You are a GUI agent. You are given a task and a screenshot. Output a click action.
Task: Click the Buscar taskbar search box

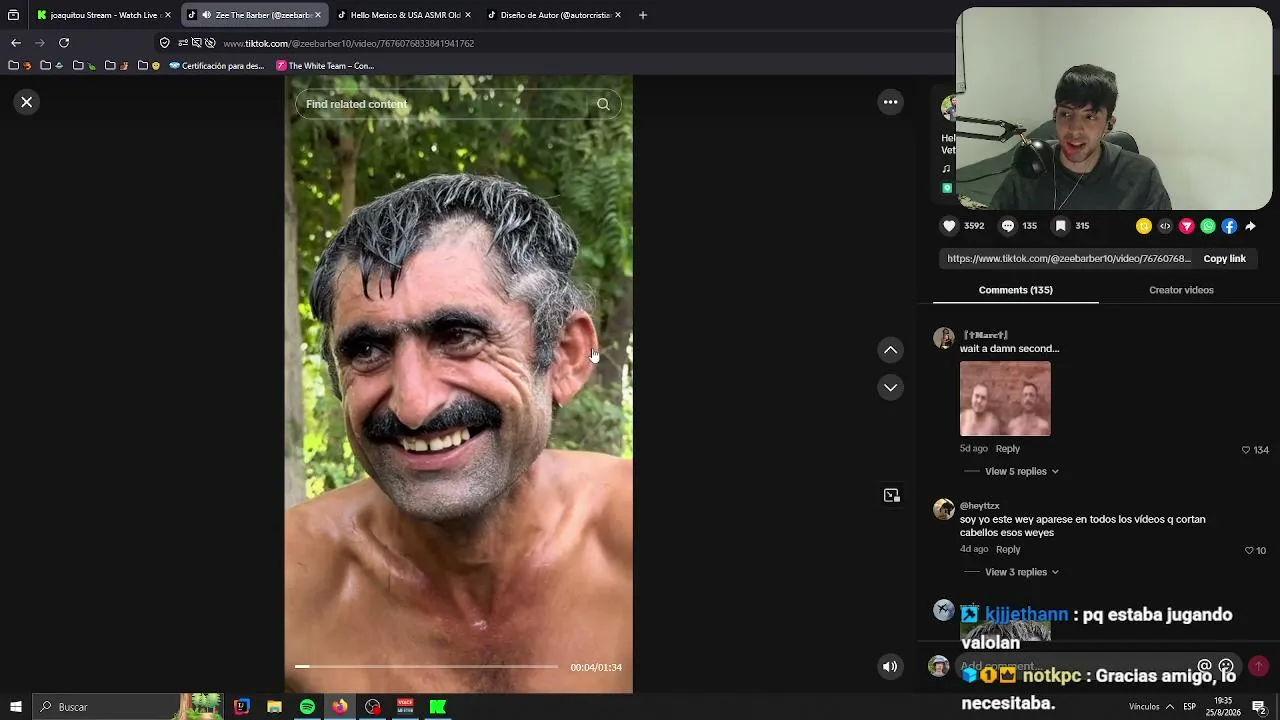pyautogui.click(x=130, y=707)
